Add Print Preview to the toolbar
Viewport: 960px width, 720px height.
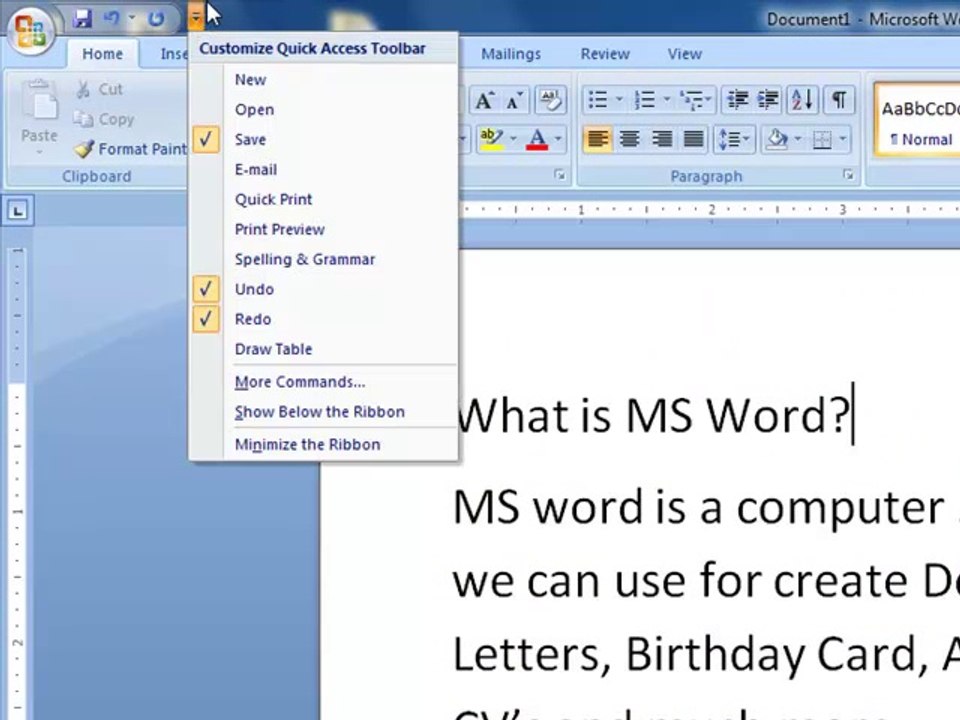click(323, 230)
